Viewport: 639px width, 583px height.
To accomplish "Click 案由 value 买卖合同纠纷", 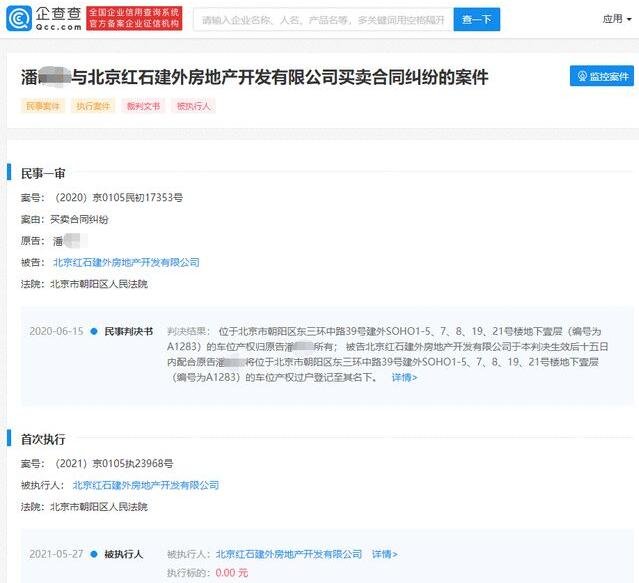I will coord(79,220).
